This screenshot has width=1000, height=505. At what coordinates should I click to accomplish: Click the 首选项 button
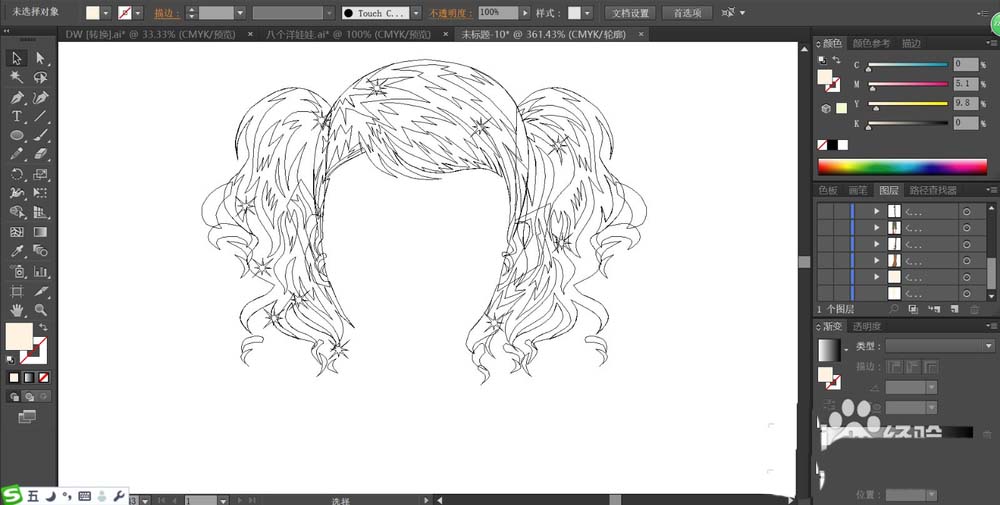687,13
